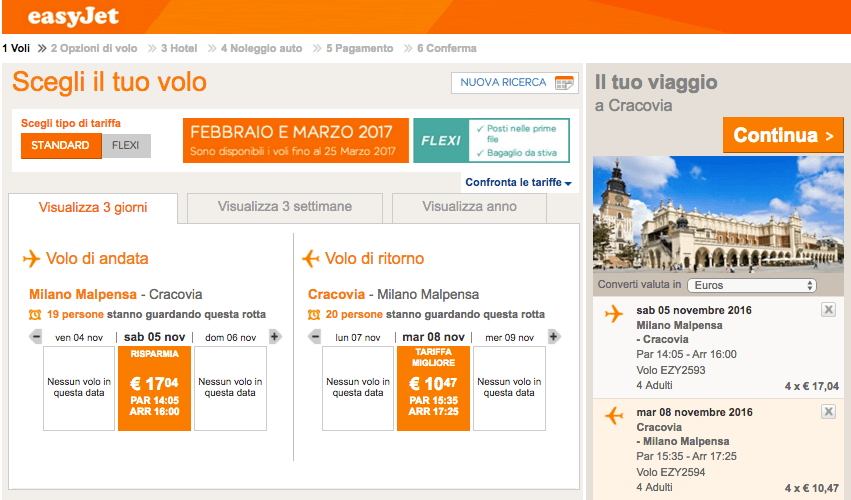The height and width of the screenshot is (500, 851).
Task: Click the Cracovia destination photo
Action: pos(718,212)
